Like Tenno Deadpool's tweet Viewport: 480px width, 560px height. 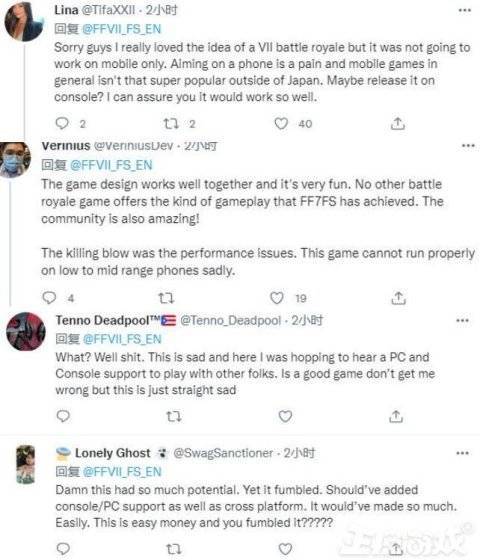pos(285,416)
